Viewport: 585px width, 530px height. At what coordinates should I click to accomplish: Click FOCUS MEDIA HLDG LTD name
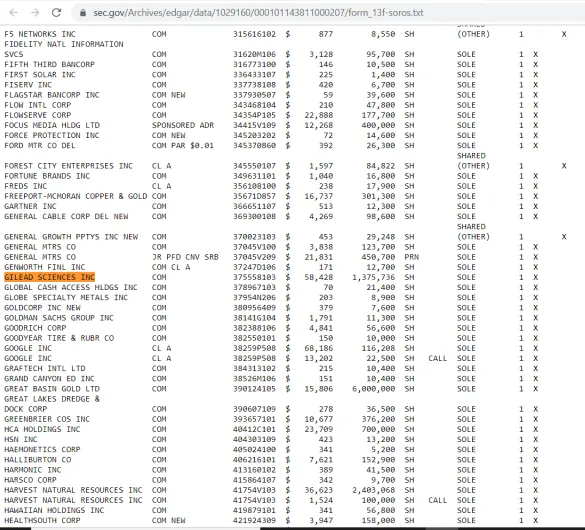tap(52, 125)
